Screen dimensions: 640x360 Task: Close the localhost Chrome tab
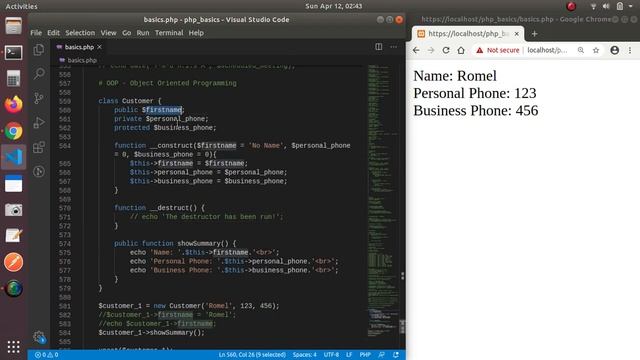coord(517,34)
